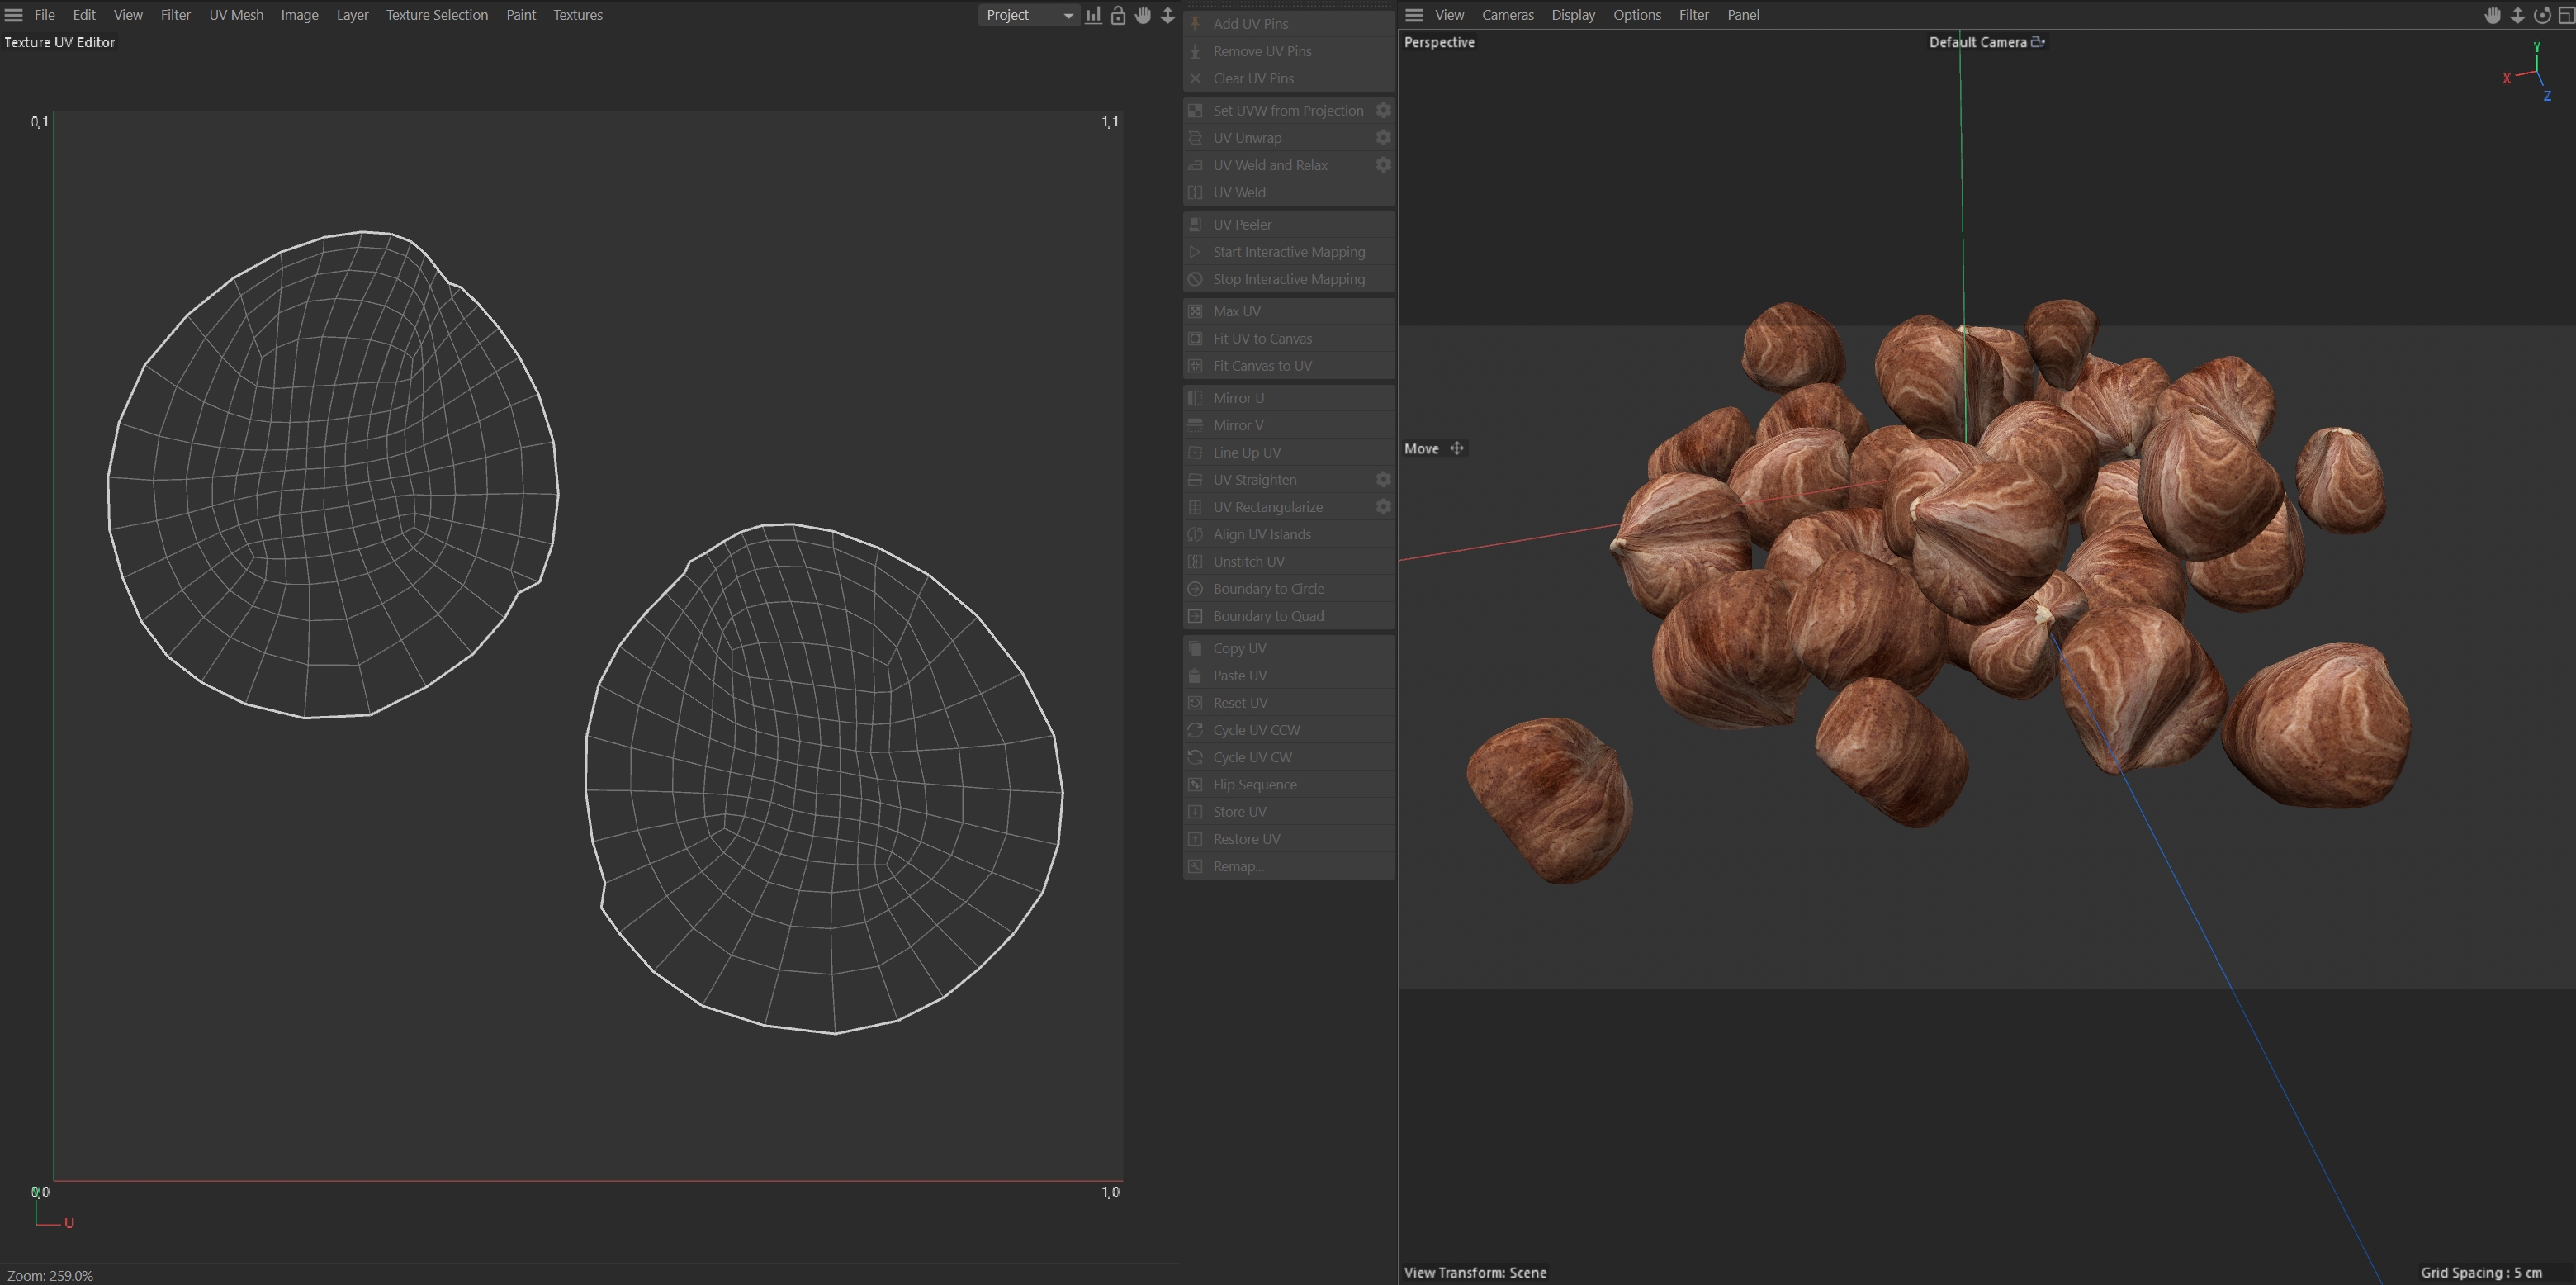Click the pan hand icon in UV editor

click(1143, 15)
